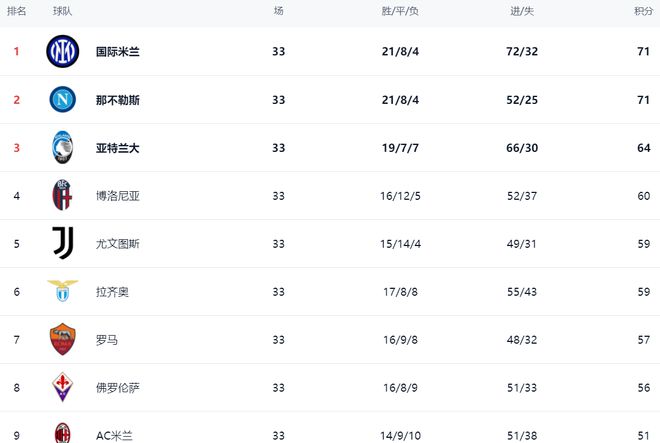Click the Lazio eagle logo
The image size is (660, 443).
click(x=62, y=291)
